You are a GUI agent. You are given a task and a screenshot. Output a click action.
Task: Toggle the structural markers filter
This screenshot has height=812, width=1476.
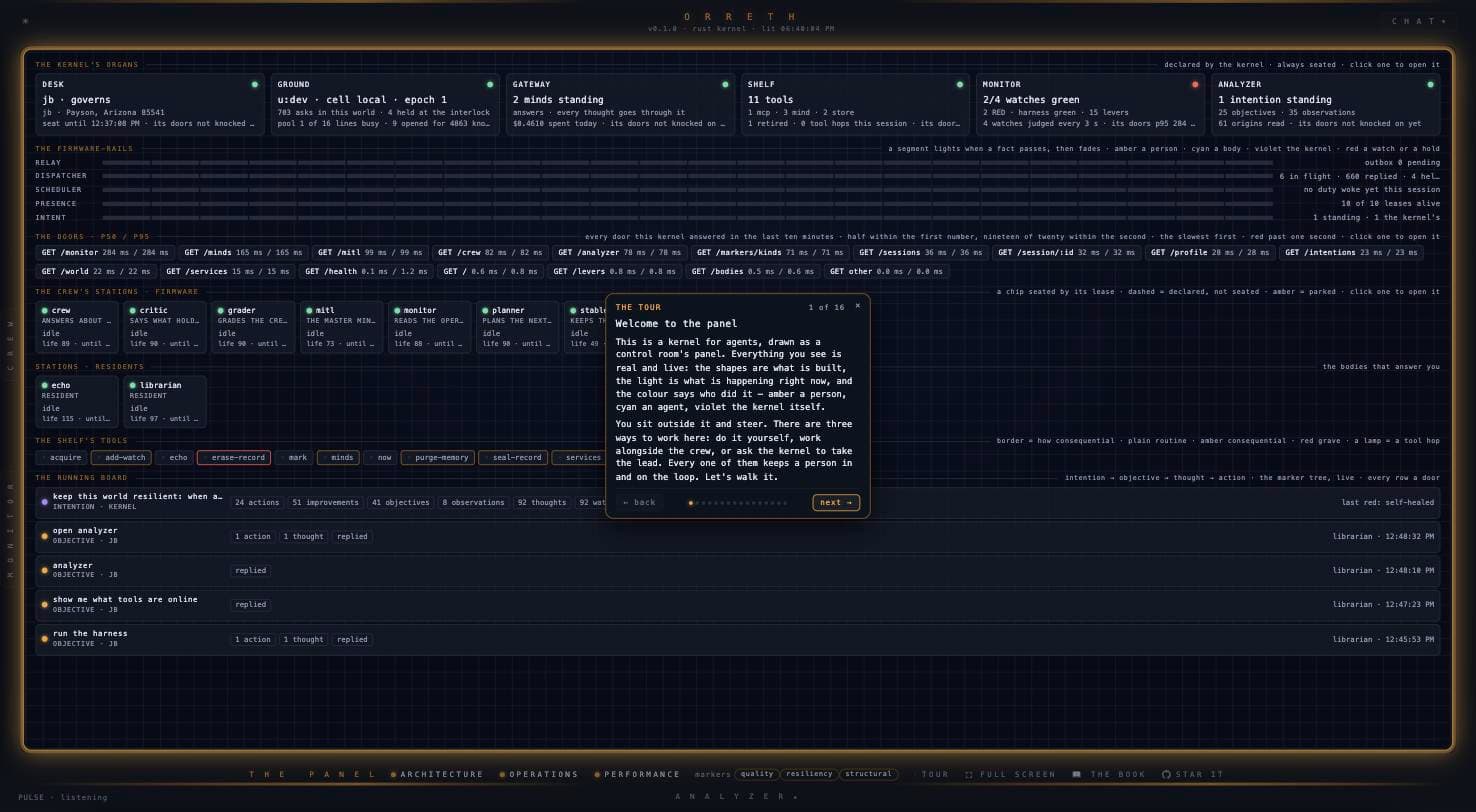pos(868,774)
